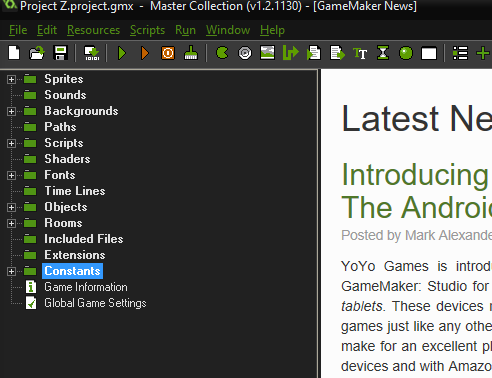The image size is (492, 378).
Task: Select the Objects label in resource tree
Action: click(x=66, y=207)
